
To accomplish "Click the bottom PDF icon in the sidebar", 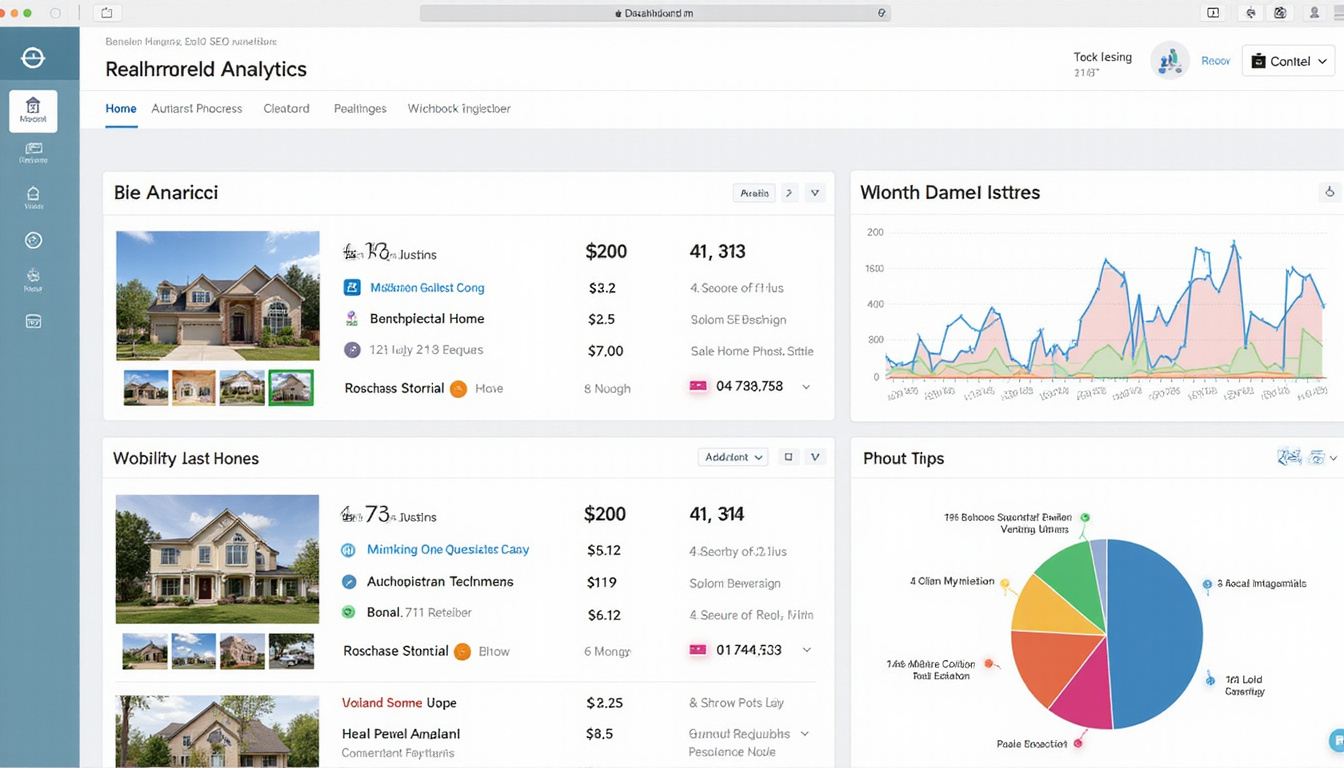I will coord(34,321).
